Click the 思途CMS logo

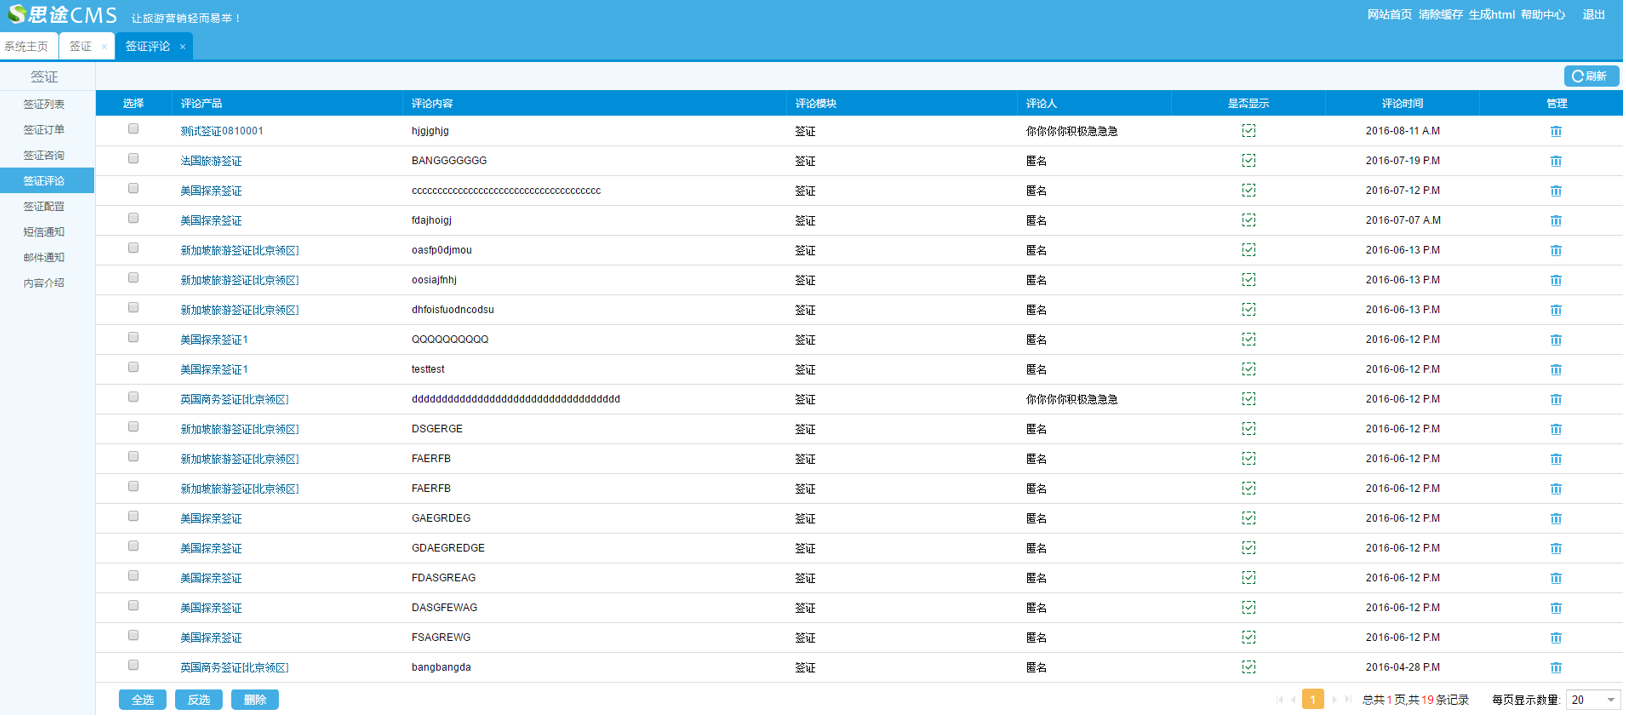point(62,15)
